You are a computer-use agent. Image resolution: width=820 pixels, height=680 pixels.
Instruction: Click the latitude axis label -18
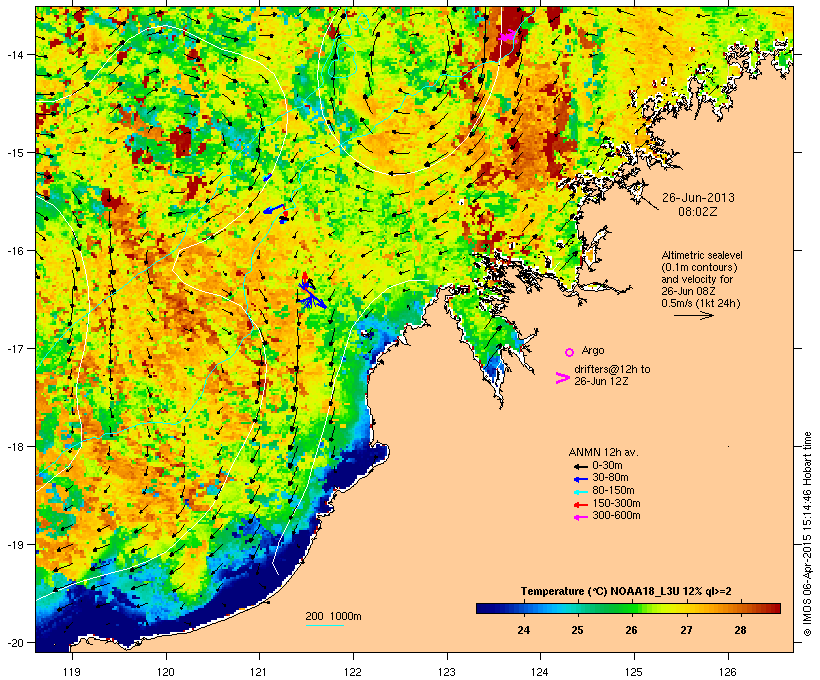tap(15, 446)
